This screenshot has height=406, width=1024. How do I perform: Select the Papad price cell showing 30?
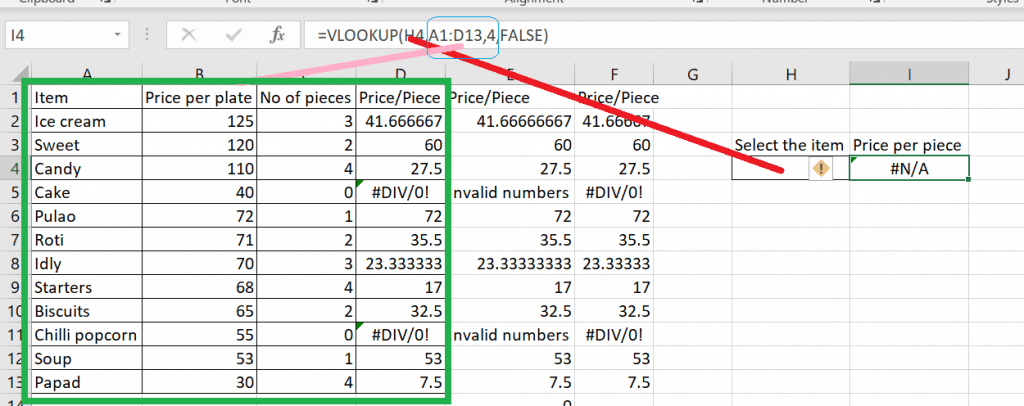point(198,382)
